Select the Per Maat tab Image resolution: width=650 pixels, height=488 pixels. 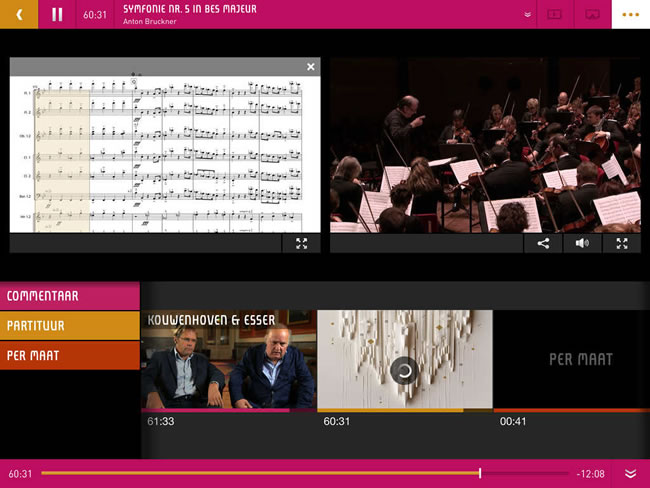(x=70, y=355)
